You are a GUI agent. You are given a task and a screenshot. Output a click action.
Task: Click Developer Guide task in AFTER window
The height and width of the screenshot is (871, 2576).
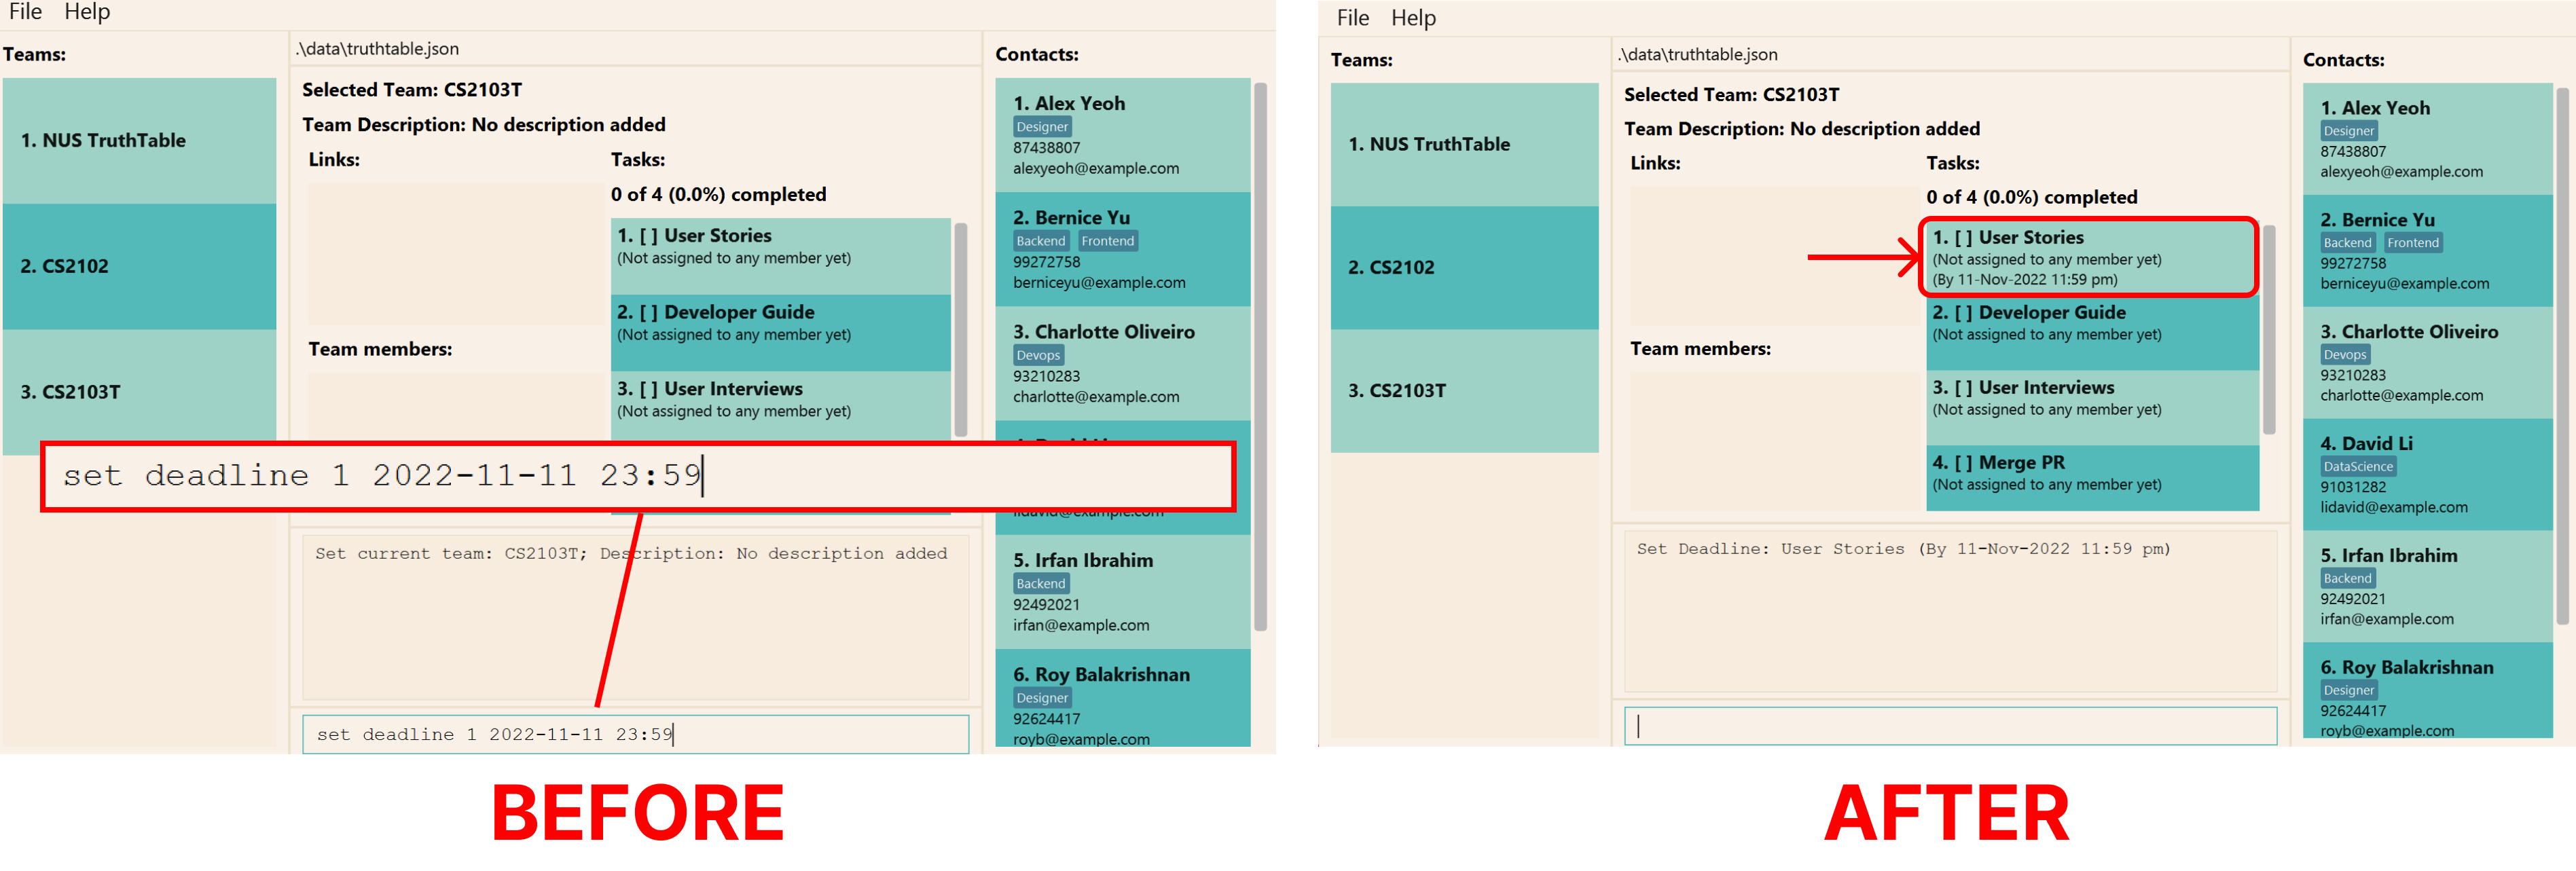pos(2092,333)
